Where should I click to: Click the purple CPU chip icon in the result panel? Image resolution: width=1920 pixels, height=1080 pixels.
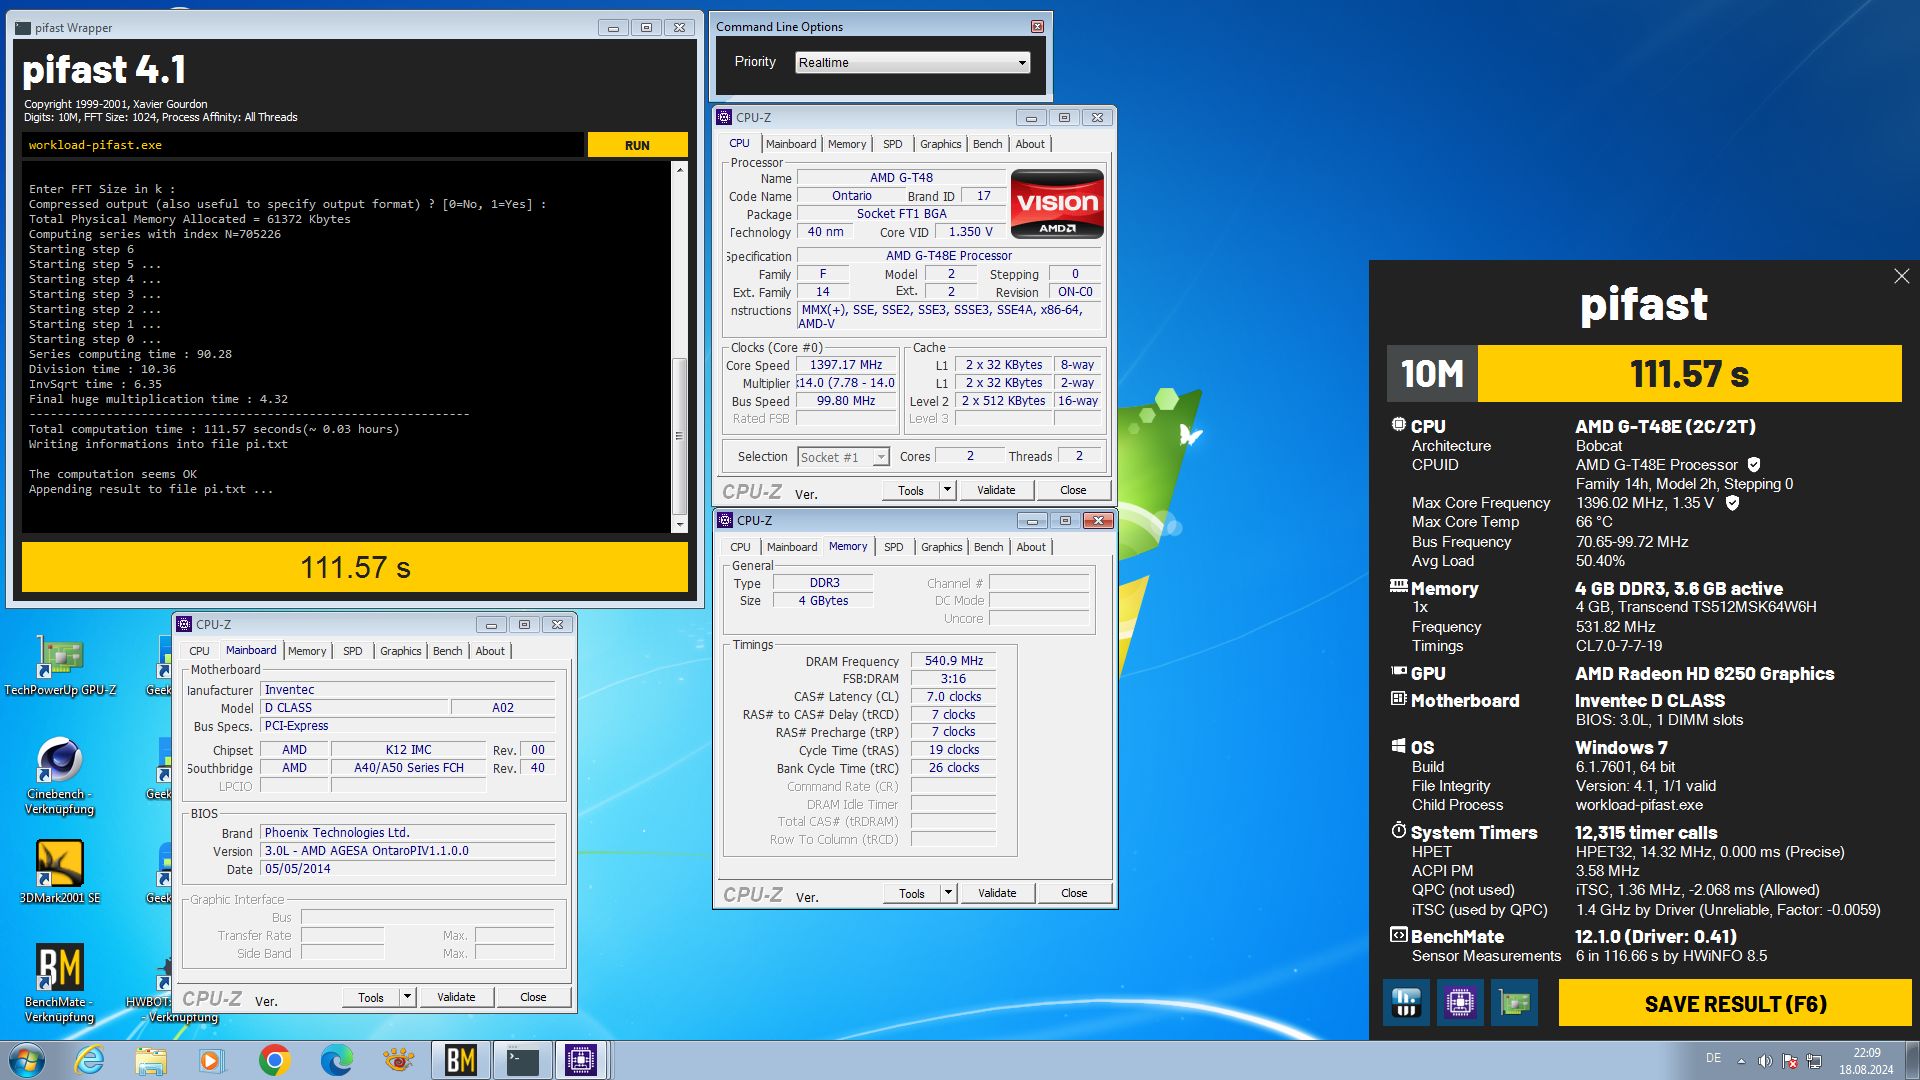tap(1460, 1002)
